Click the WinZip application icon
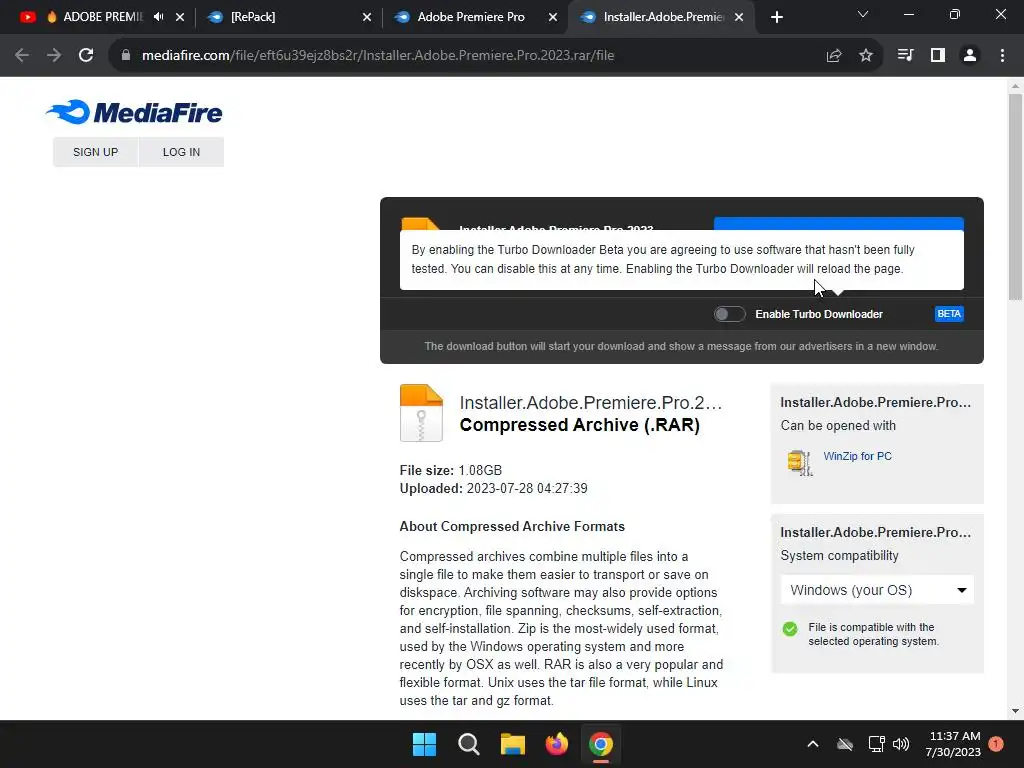The image size is (1024, 768). 799,462
